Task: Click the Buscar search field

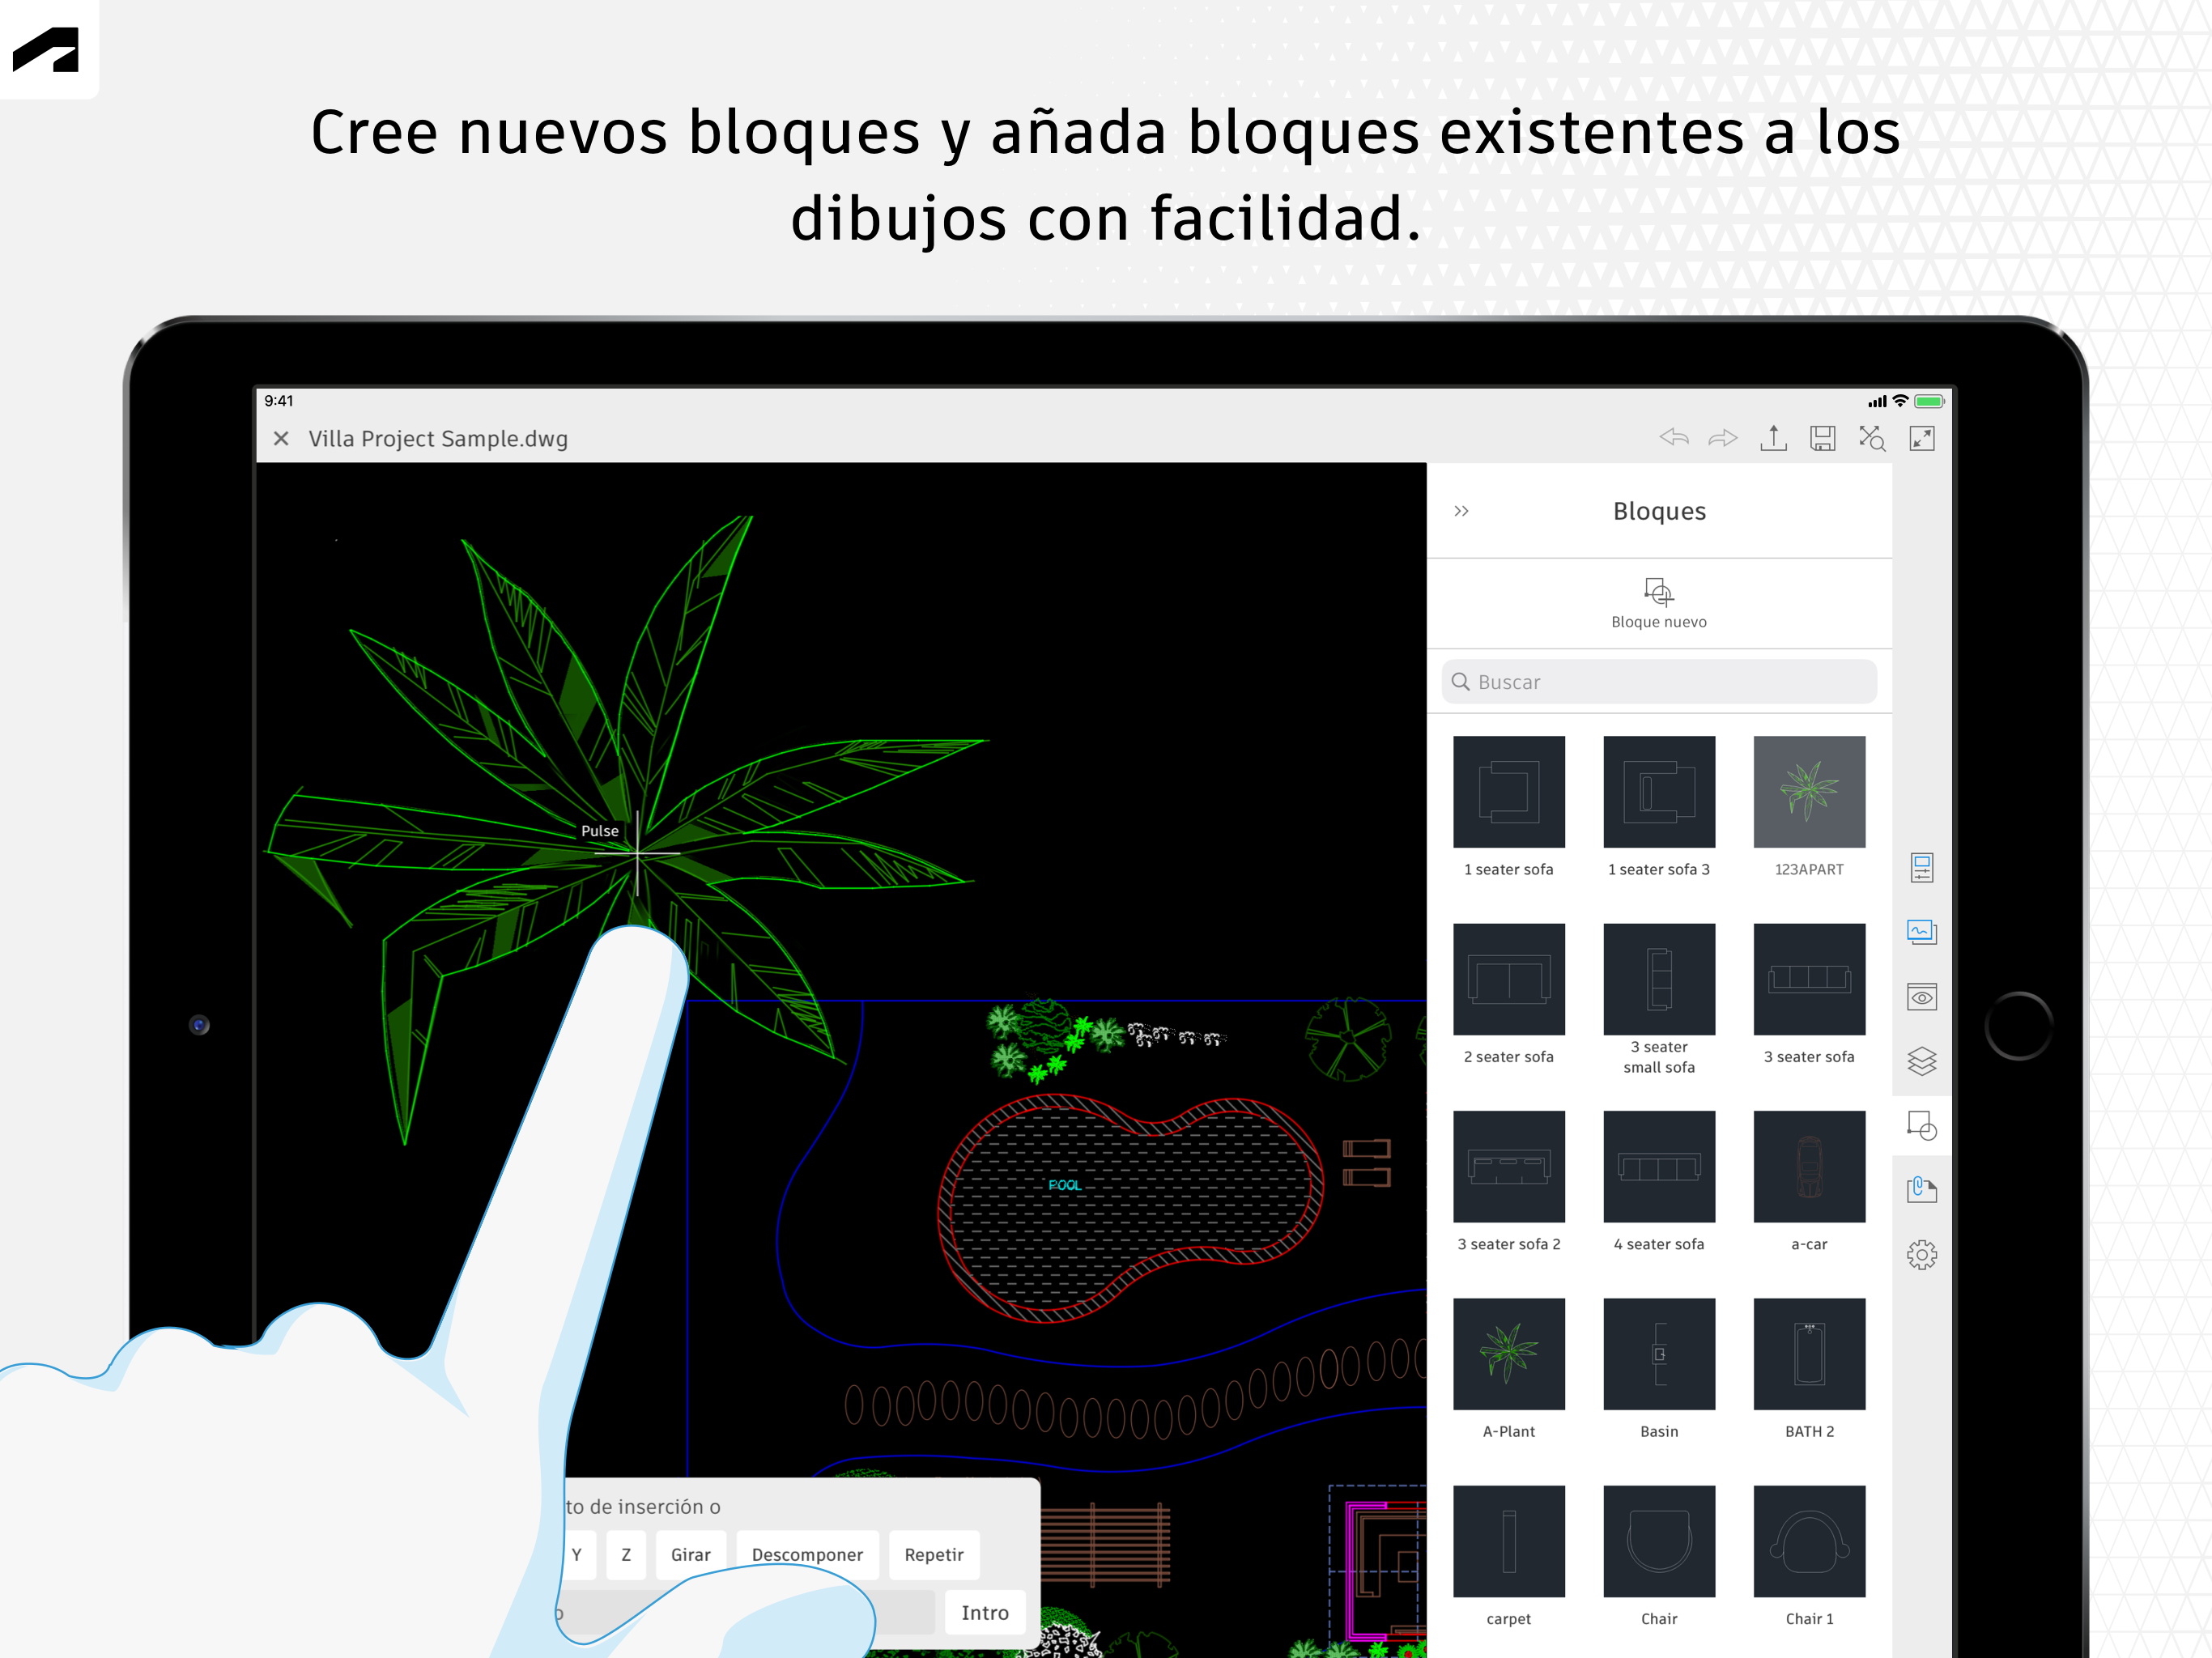Action: point(1658,682)
